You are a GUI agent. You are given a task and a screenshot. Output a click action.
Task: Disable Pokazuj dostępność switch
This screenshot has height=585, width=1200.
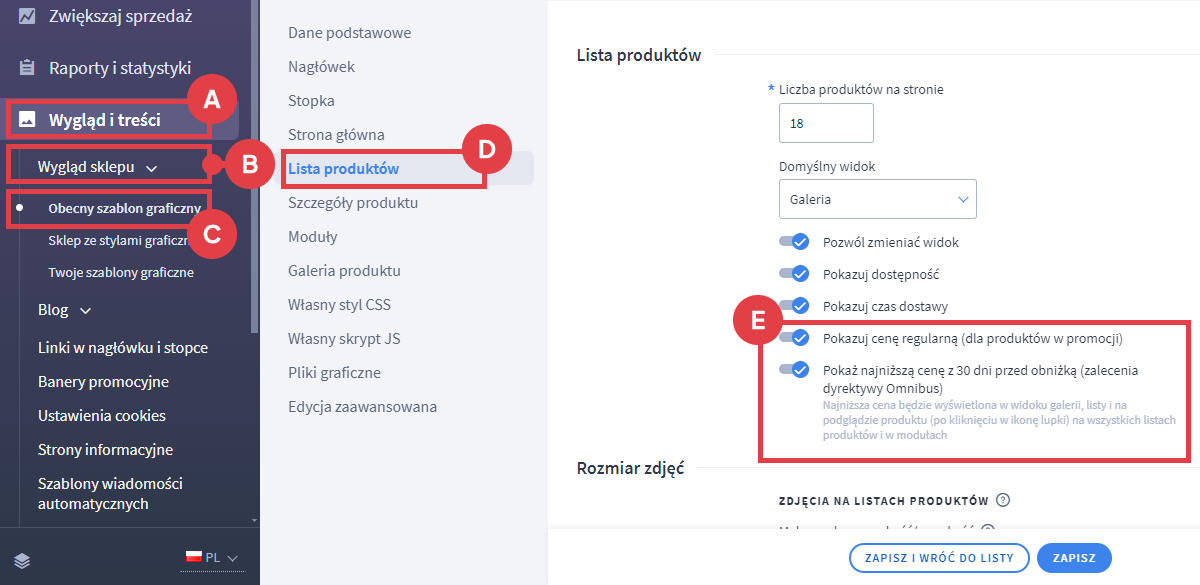[795, 274]
